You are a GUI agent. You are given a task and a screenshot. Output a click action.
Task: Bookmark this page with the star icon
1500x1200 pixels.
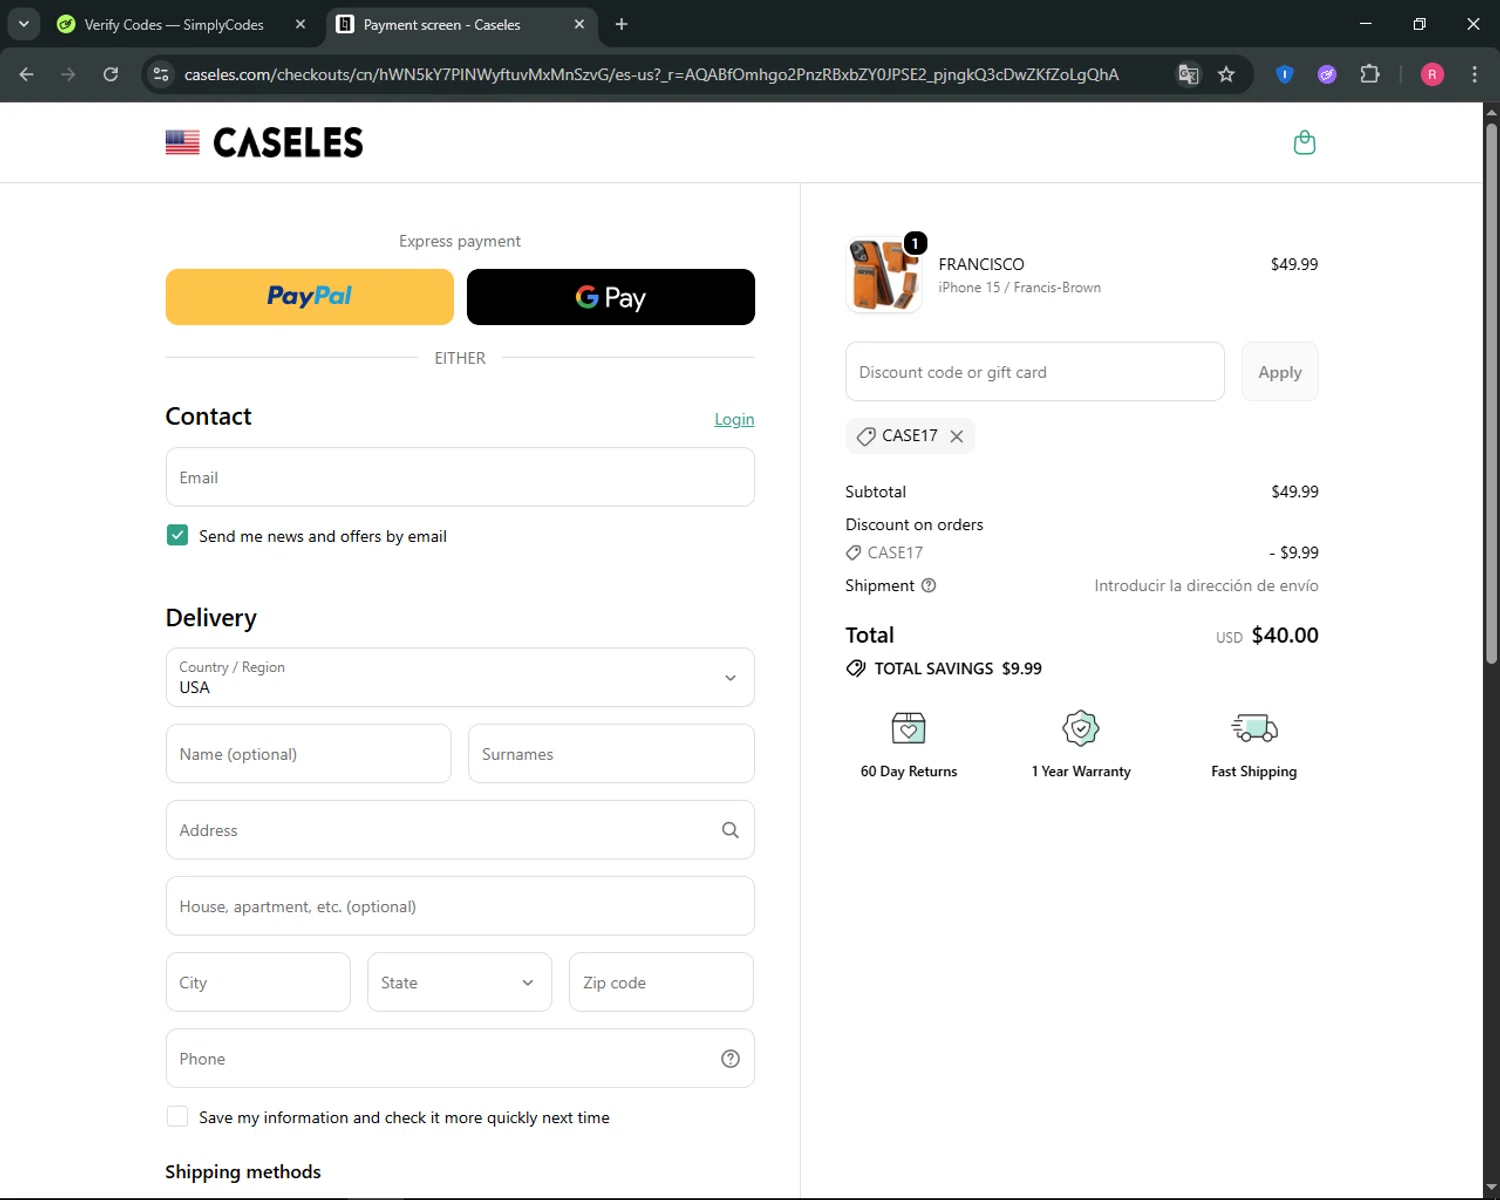1226,74
